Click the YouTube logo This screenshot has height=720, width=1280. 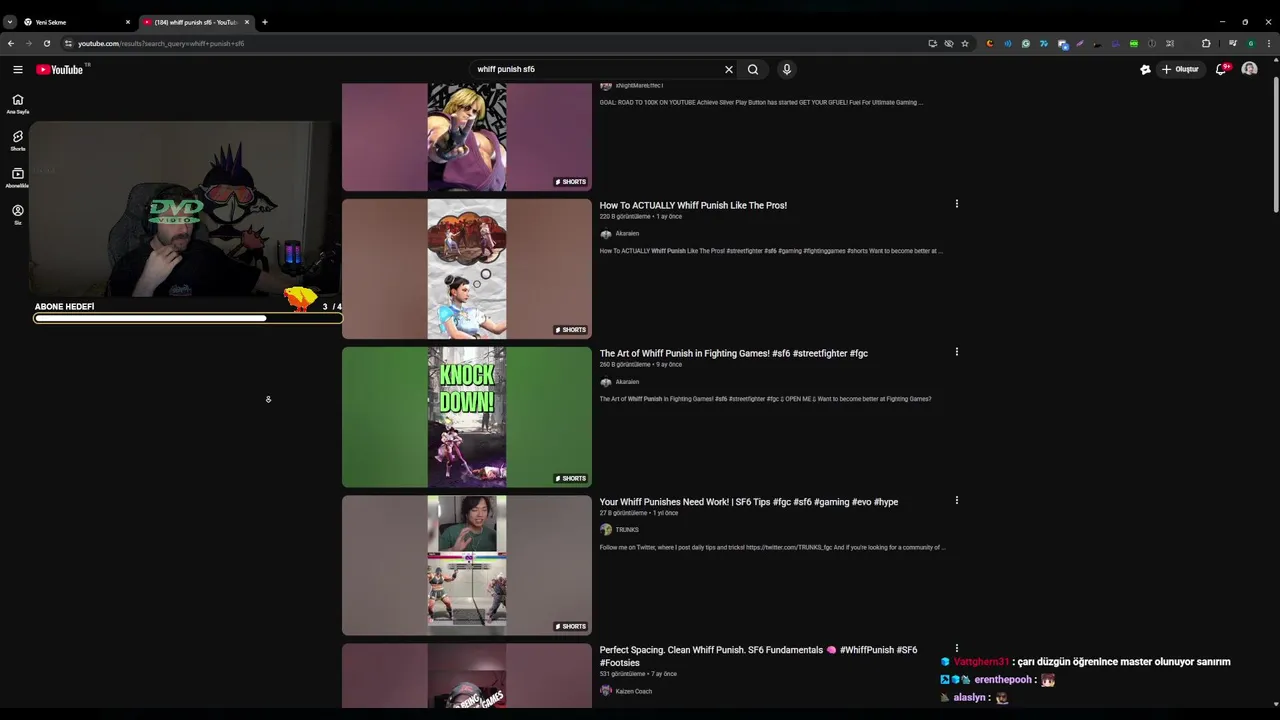point(60,69)
